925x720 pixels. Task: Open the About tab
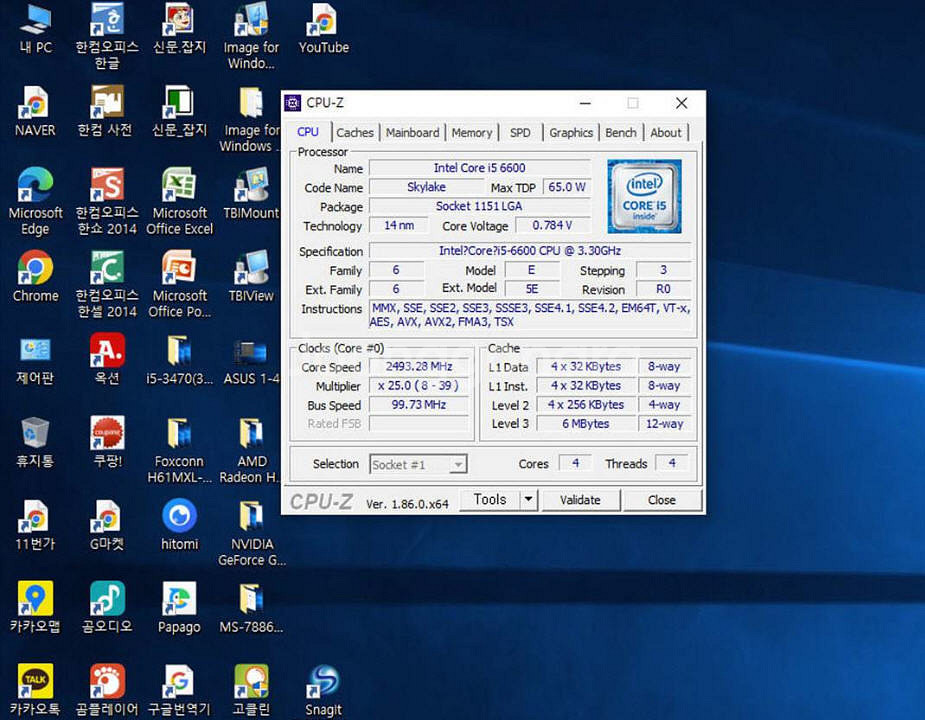coord(665,133)
